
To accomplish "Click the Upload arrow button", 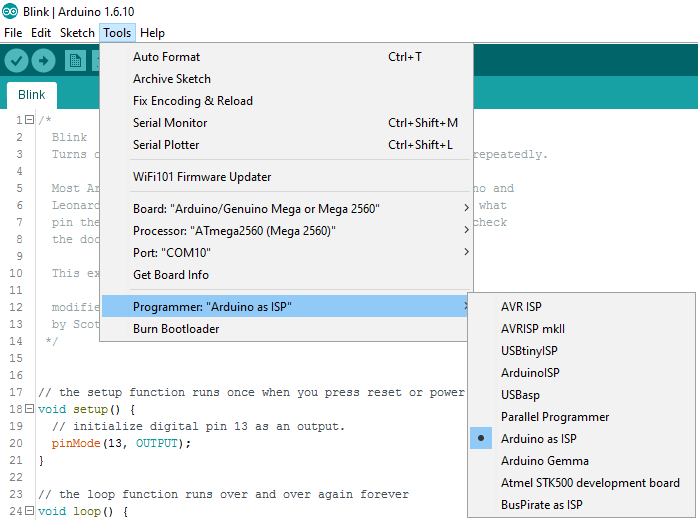I will pos(43,61).
